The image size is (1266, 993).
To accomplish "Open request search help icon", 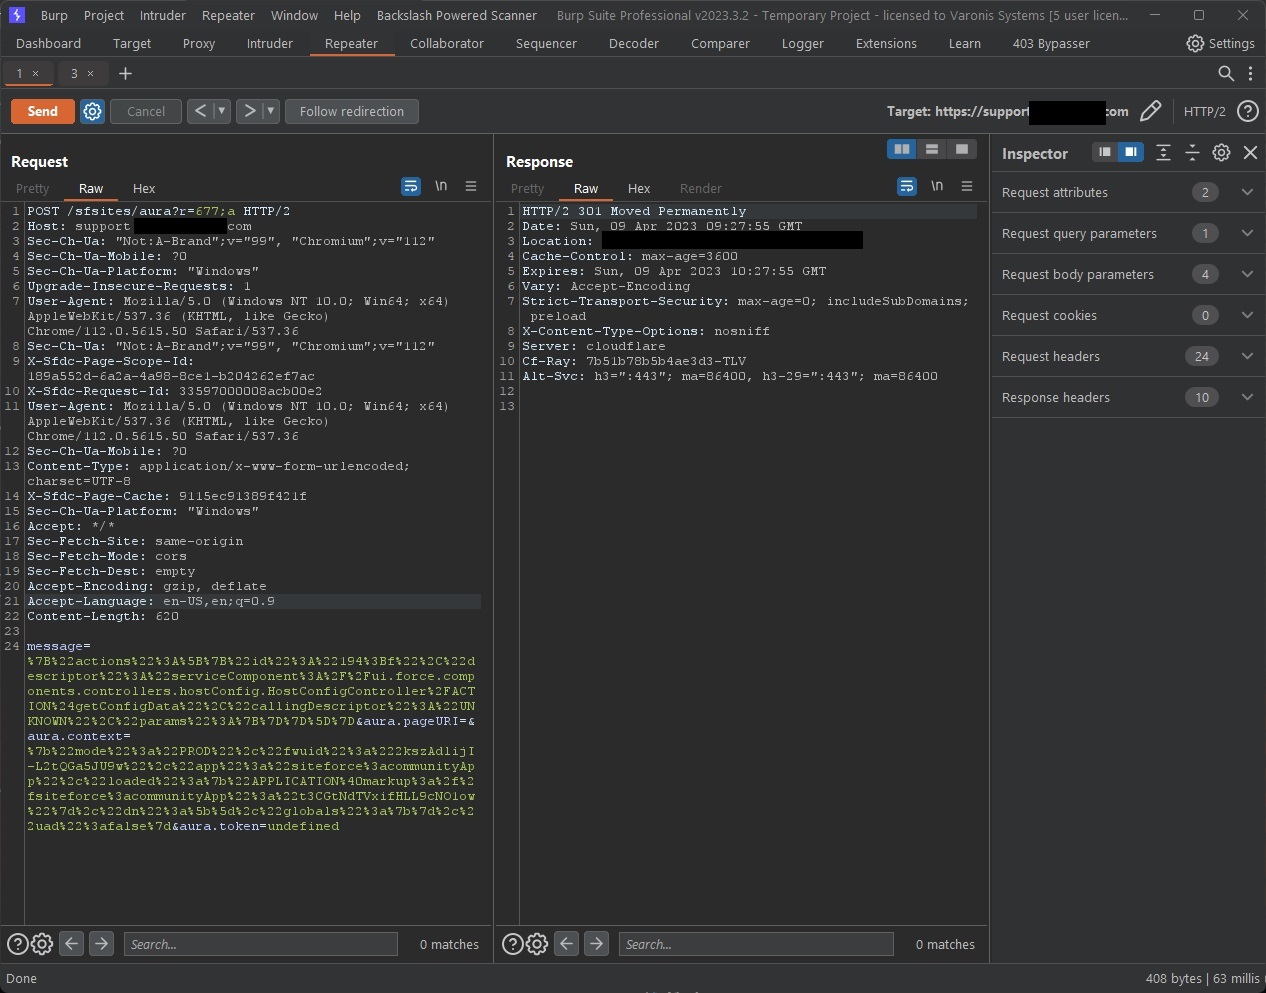I will click(x=17, y=943).
